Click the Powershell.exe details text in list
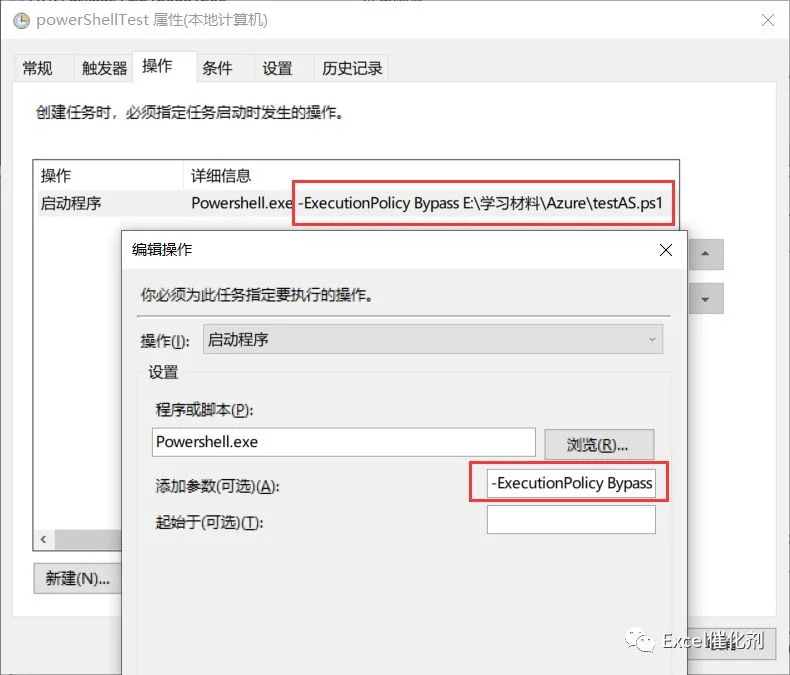 (x=241, y=203)
